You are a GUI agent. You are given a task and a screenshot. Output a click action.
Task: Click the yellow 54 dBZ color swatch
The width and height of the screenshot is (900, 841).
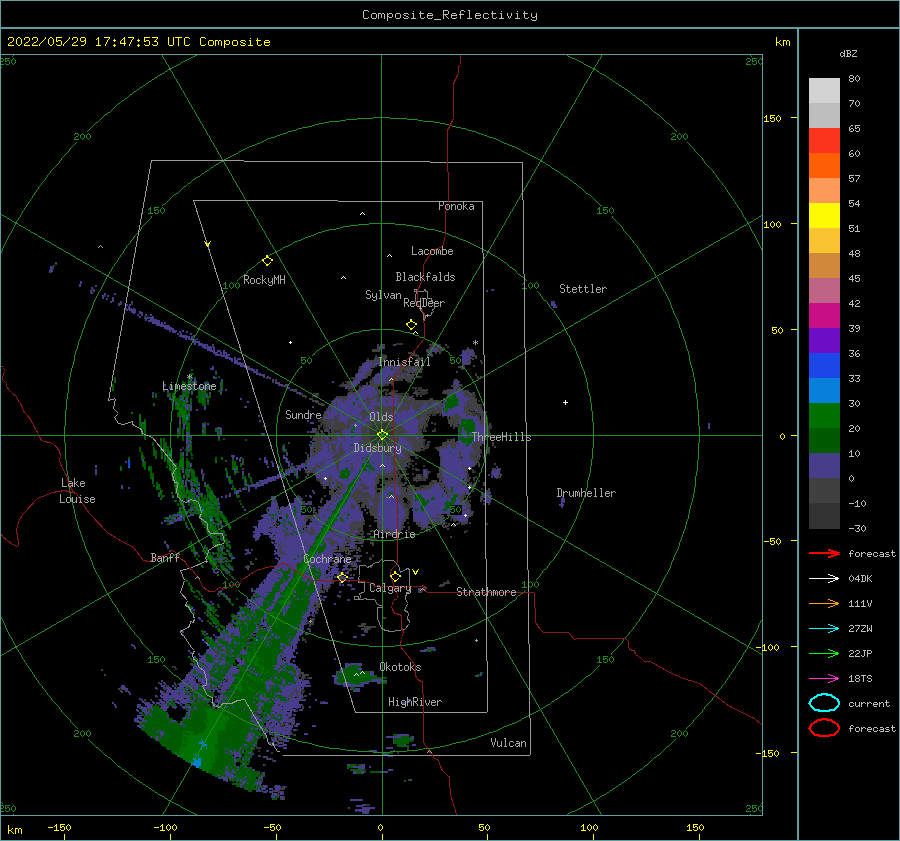pos(824,216)
